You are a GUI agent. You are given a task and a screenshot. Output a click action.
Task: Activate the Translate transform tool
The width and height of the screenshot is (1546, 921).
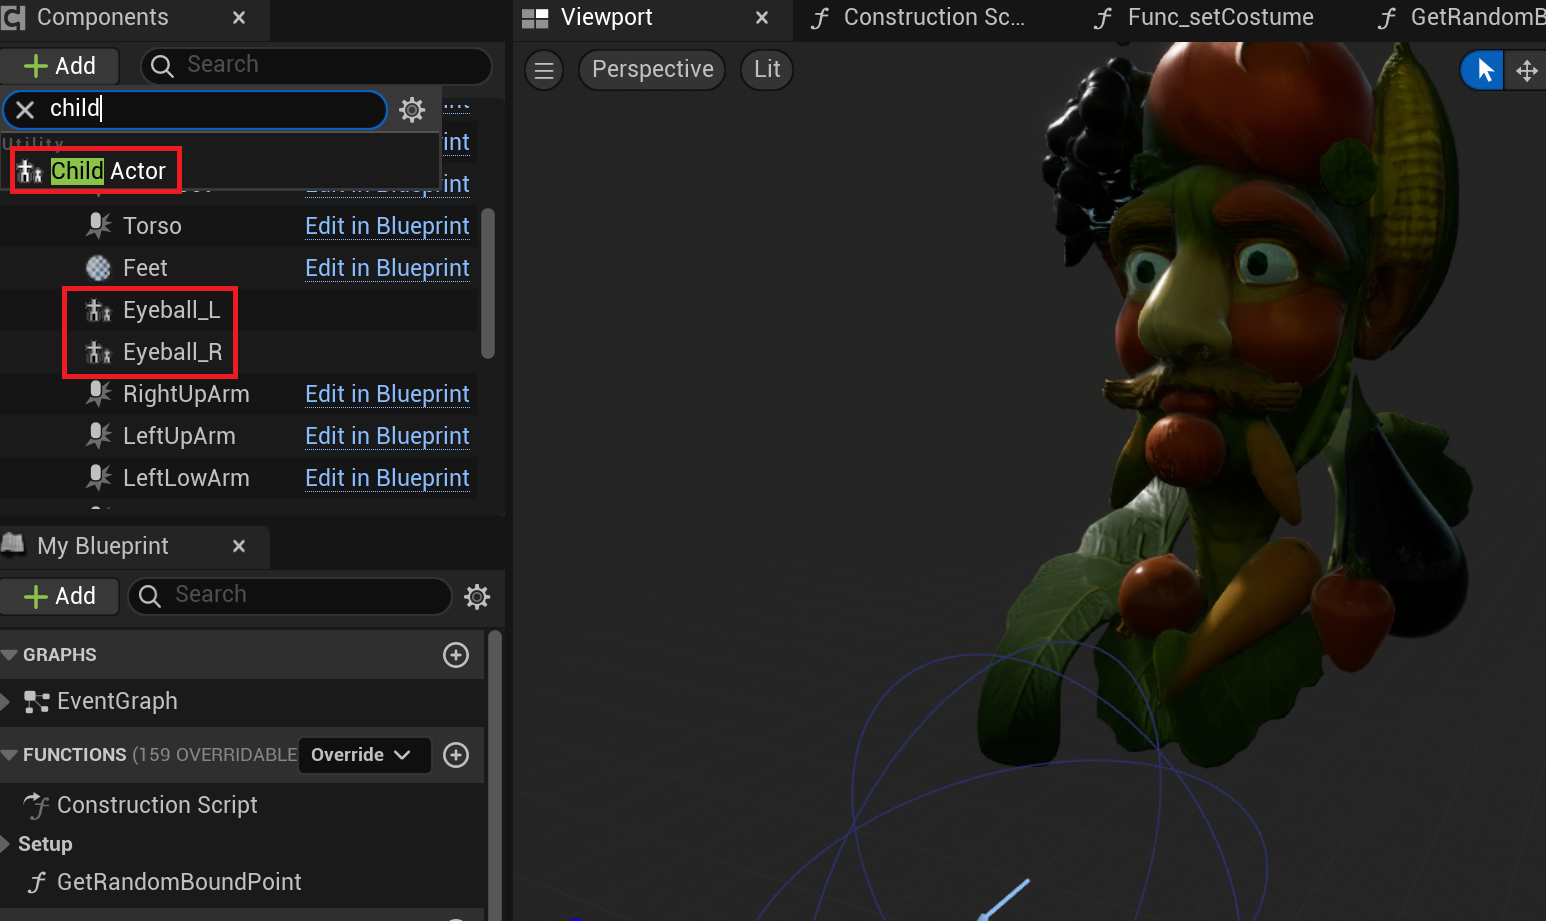click(x=1526, y=70)
